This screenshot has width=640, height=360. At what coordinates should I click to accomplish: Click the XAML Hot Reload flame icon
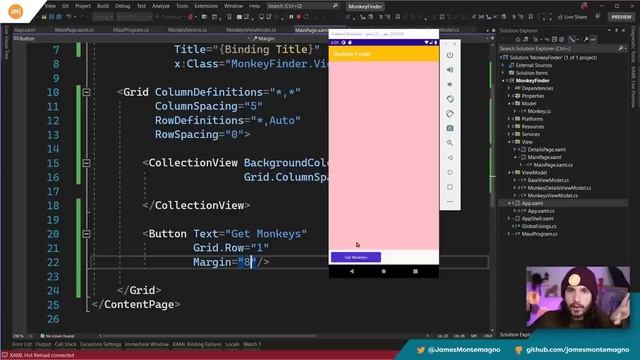point(190,17)
